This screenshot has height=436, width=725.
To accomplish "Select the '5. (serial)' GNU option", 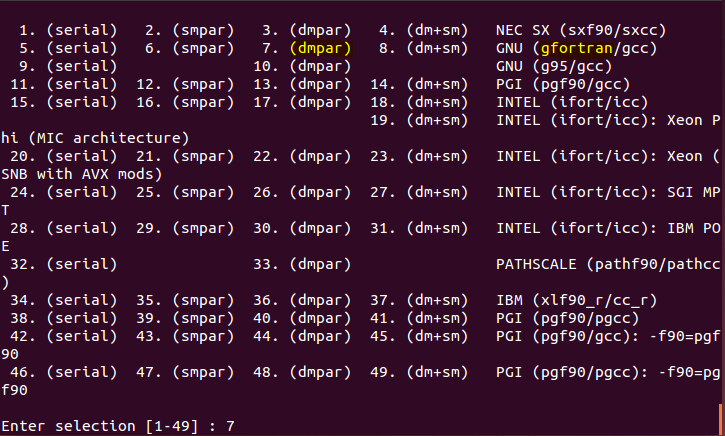I will tap(68, 49).
